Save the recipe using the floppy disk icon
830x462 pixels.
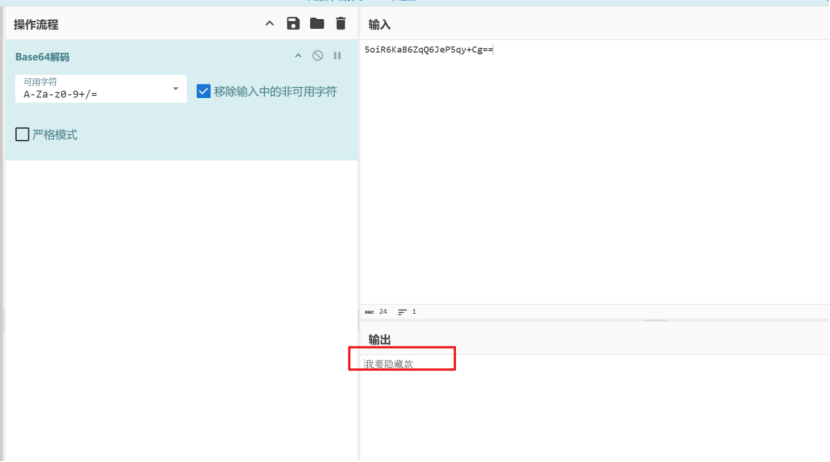(293, 24)
